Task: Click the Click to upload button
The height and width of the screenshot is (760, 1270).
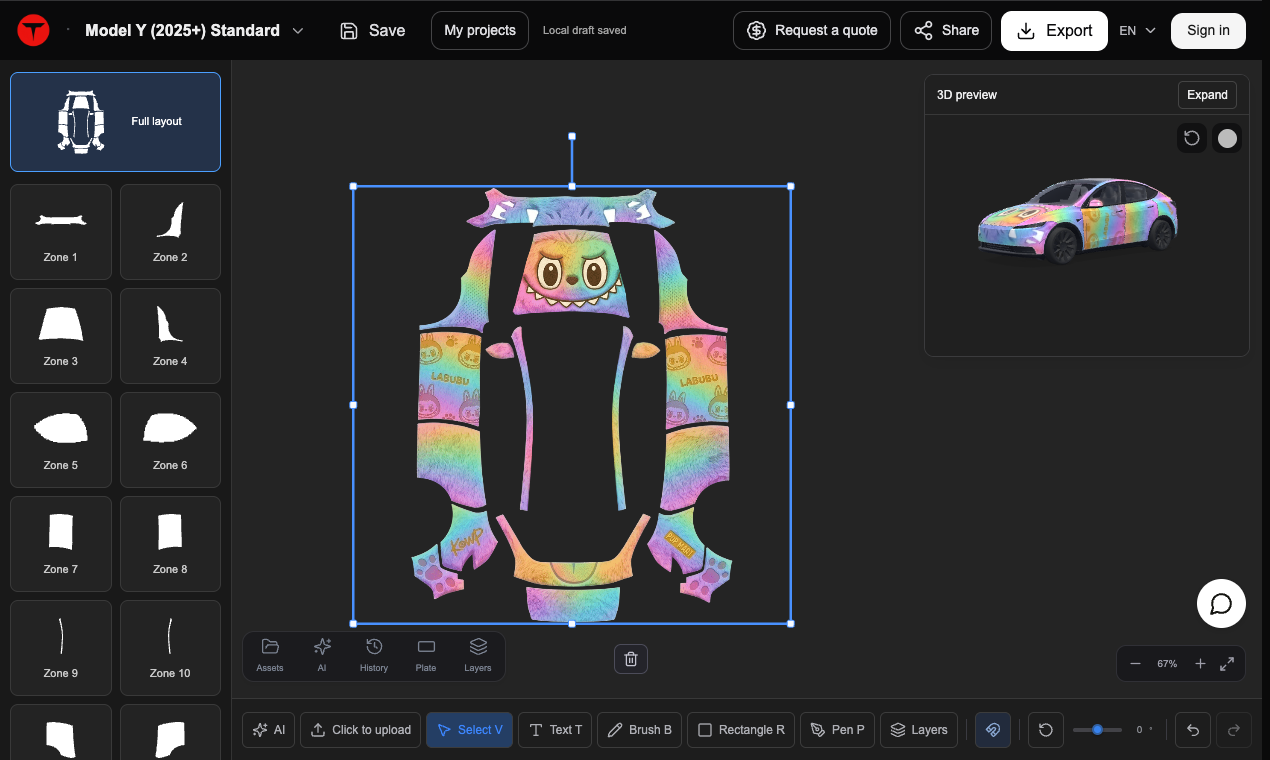Action: [360, 730]
